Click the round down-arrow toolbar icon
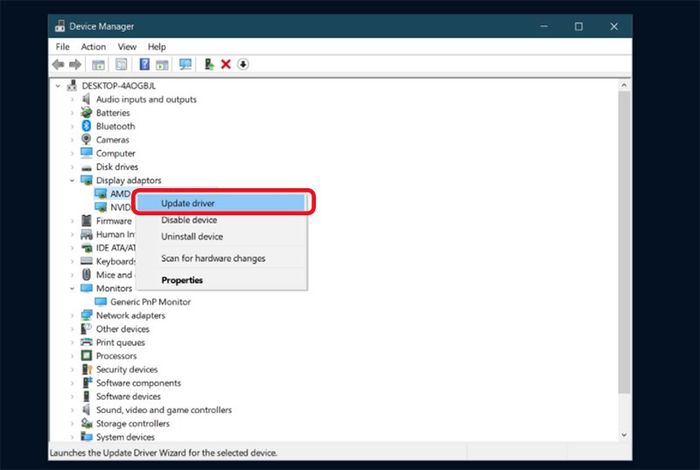The width and height of the screenshot is (700, 470). pyautogui.click(x=243, y=64)
